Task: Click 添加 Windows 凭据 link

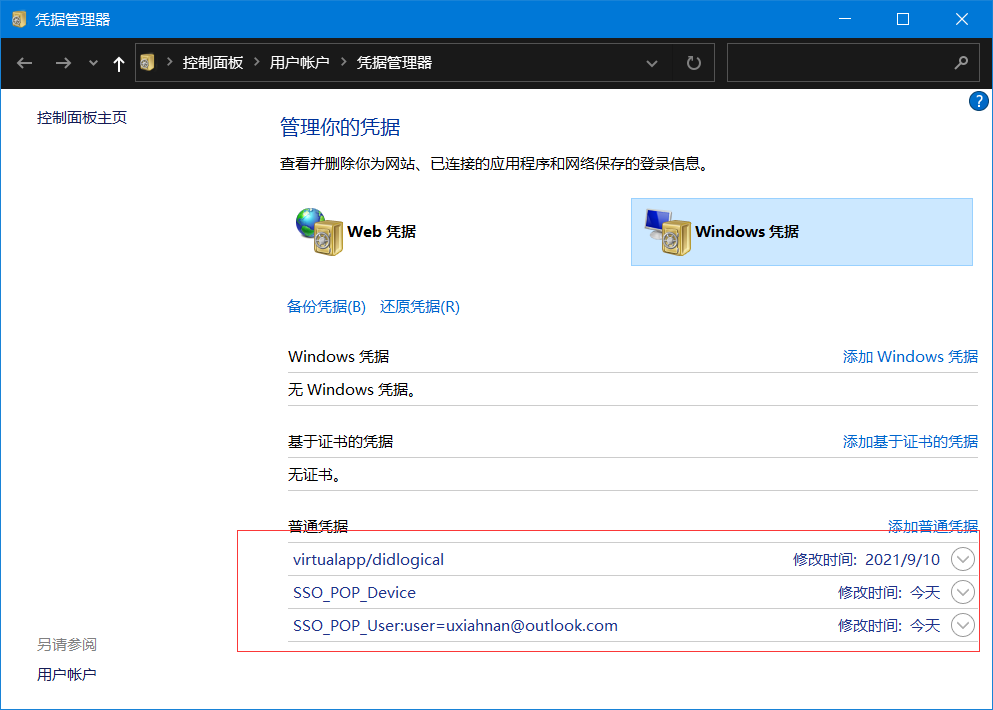Action: pos(910,357)
